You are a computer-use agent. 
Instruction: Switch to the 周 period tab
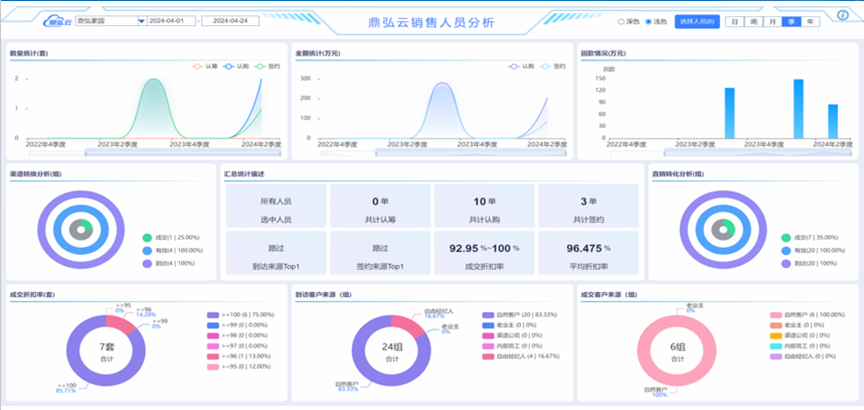[753, 21]
